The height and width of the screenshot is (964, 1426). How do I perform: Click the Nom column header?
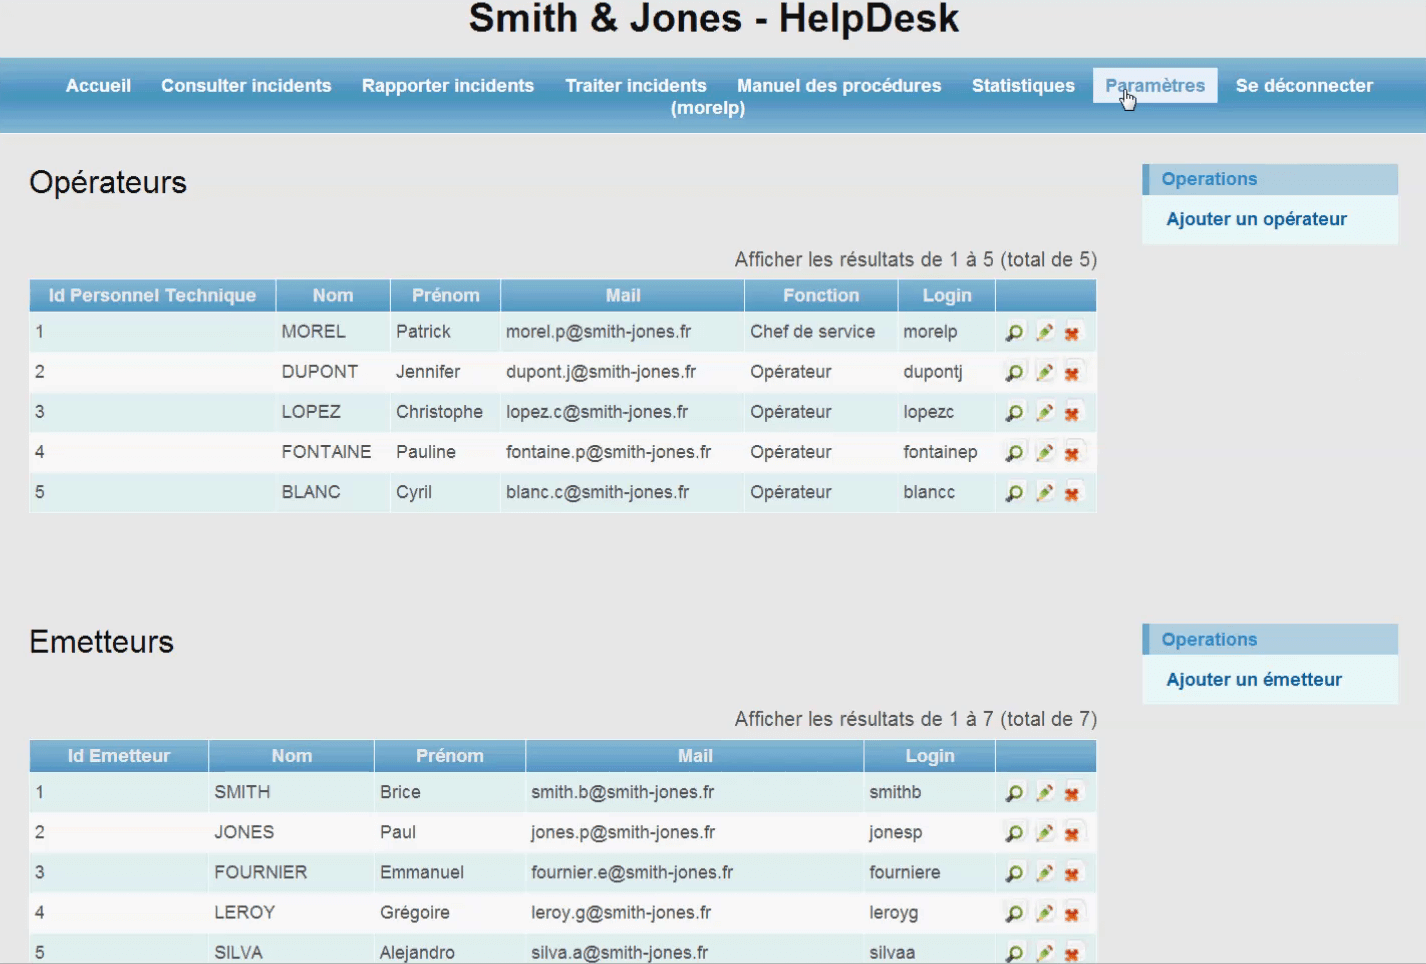(x=332, y=295)
